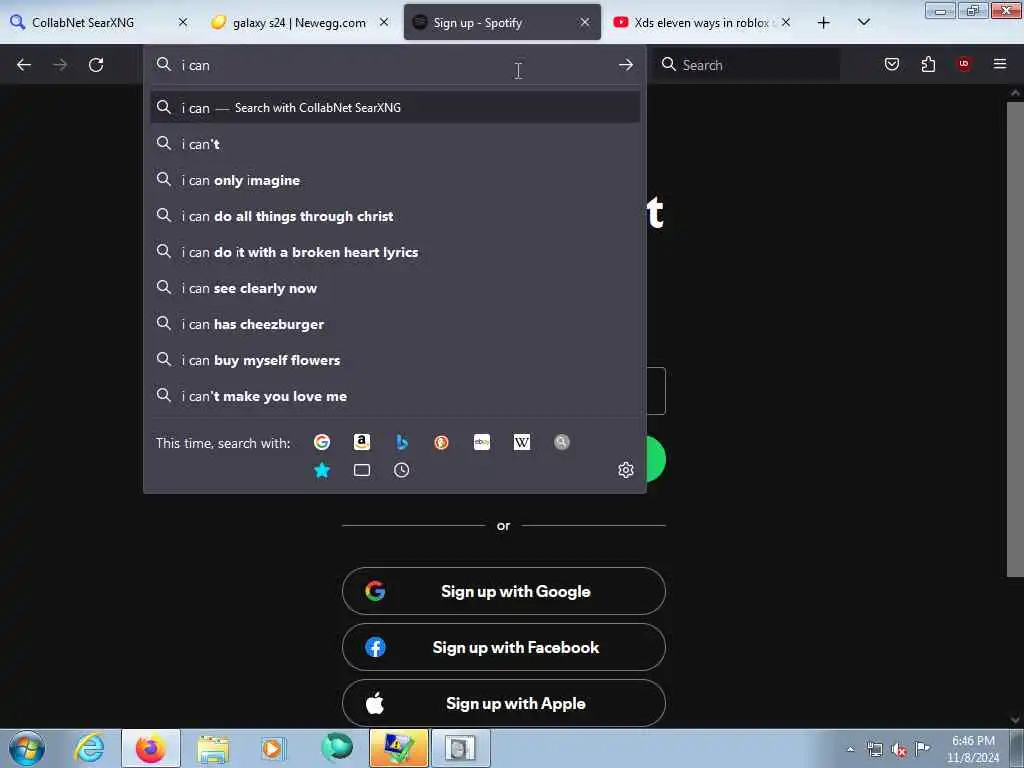The image size is (1024, 768).
Task: Choose "i can only imagine" suggestion
Action: 395,180
